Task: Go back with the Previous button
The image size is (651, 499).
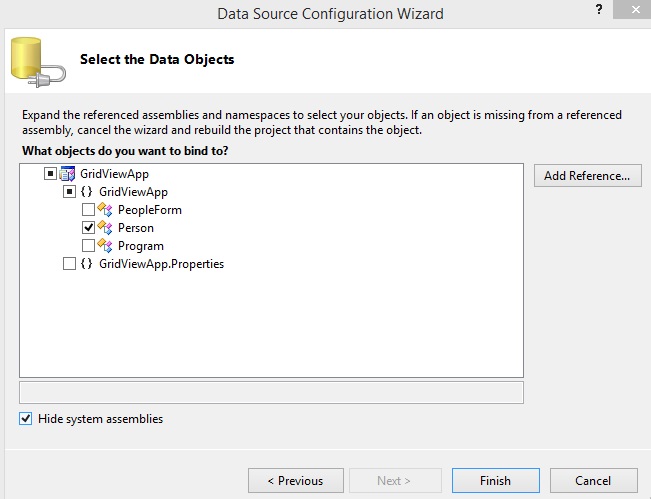Action: [295, 481]
